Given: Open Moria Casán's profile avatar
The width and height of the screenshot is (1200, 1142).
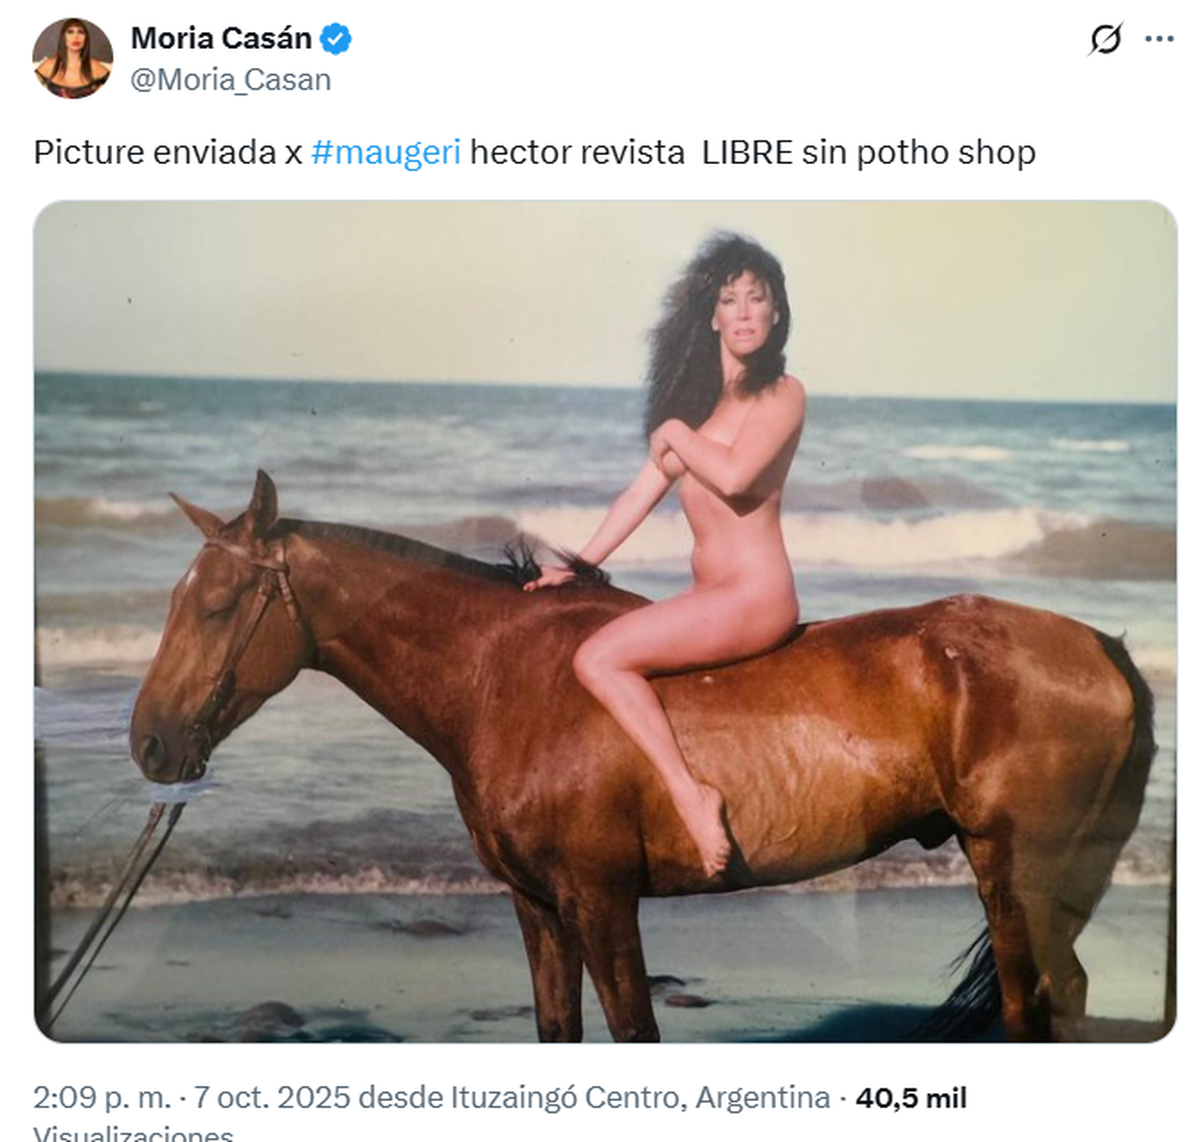Looking at the screenshot, I should (73, 58).
